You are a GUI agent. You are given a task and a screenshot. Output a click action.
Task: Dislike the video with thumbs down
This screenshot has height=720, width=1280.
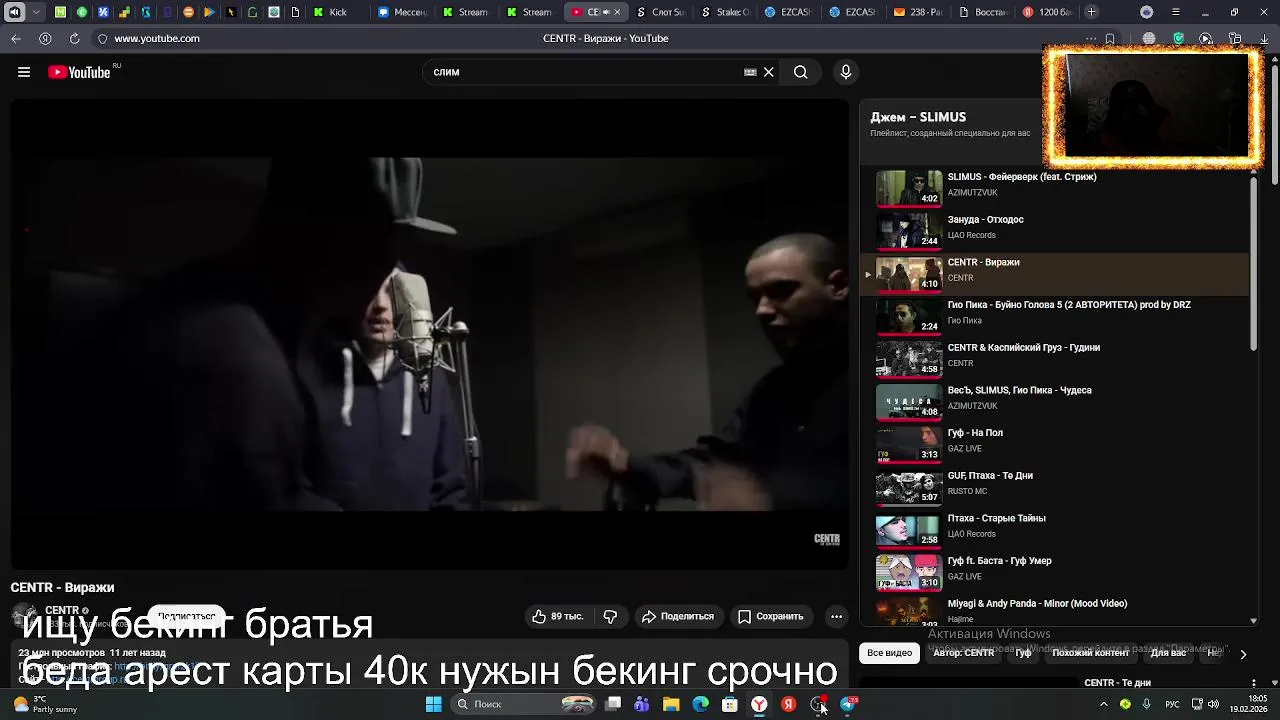pos(610,616)
